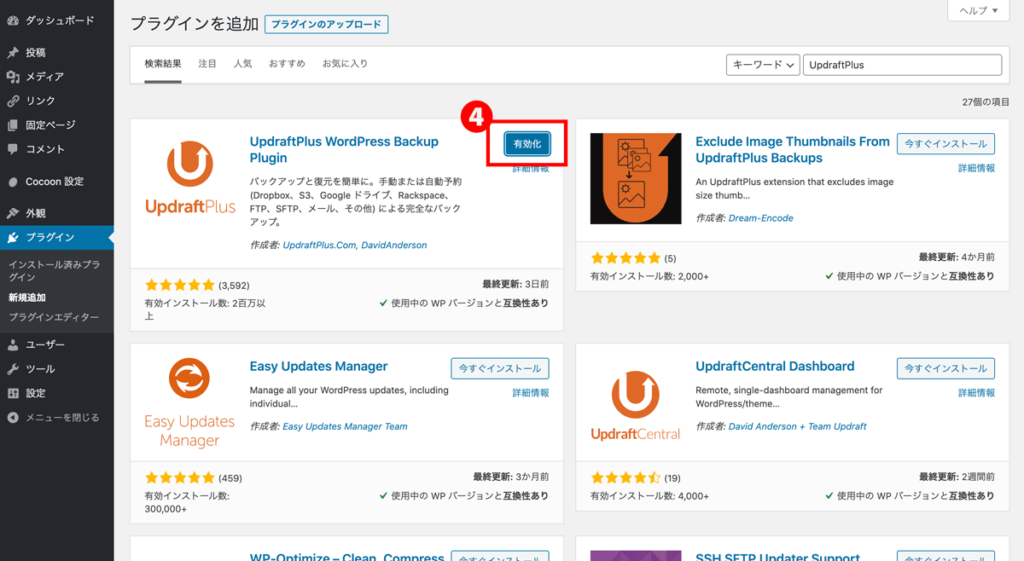The height and width of the screenshot is (561, 1024).
Task: Select 新規追加 submenu item
Action: (x=27, y=297)
